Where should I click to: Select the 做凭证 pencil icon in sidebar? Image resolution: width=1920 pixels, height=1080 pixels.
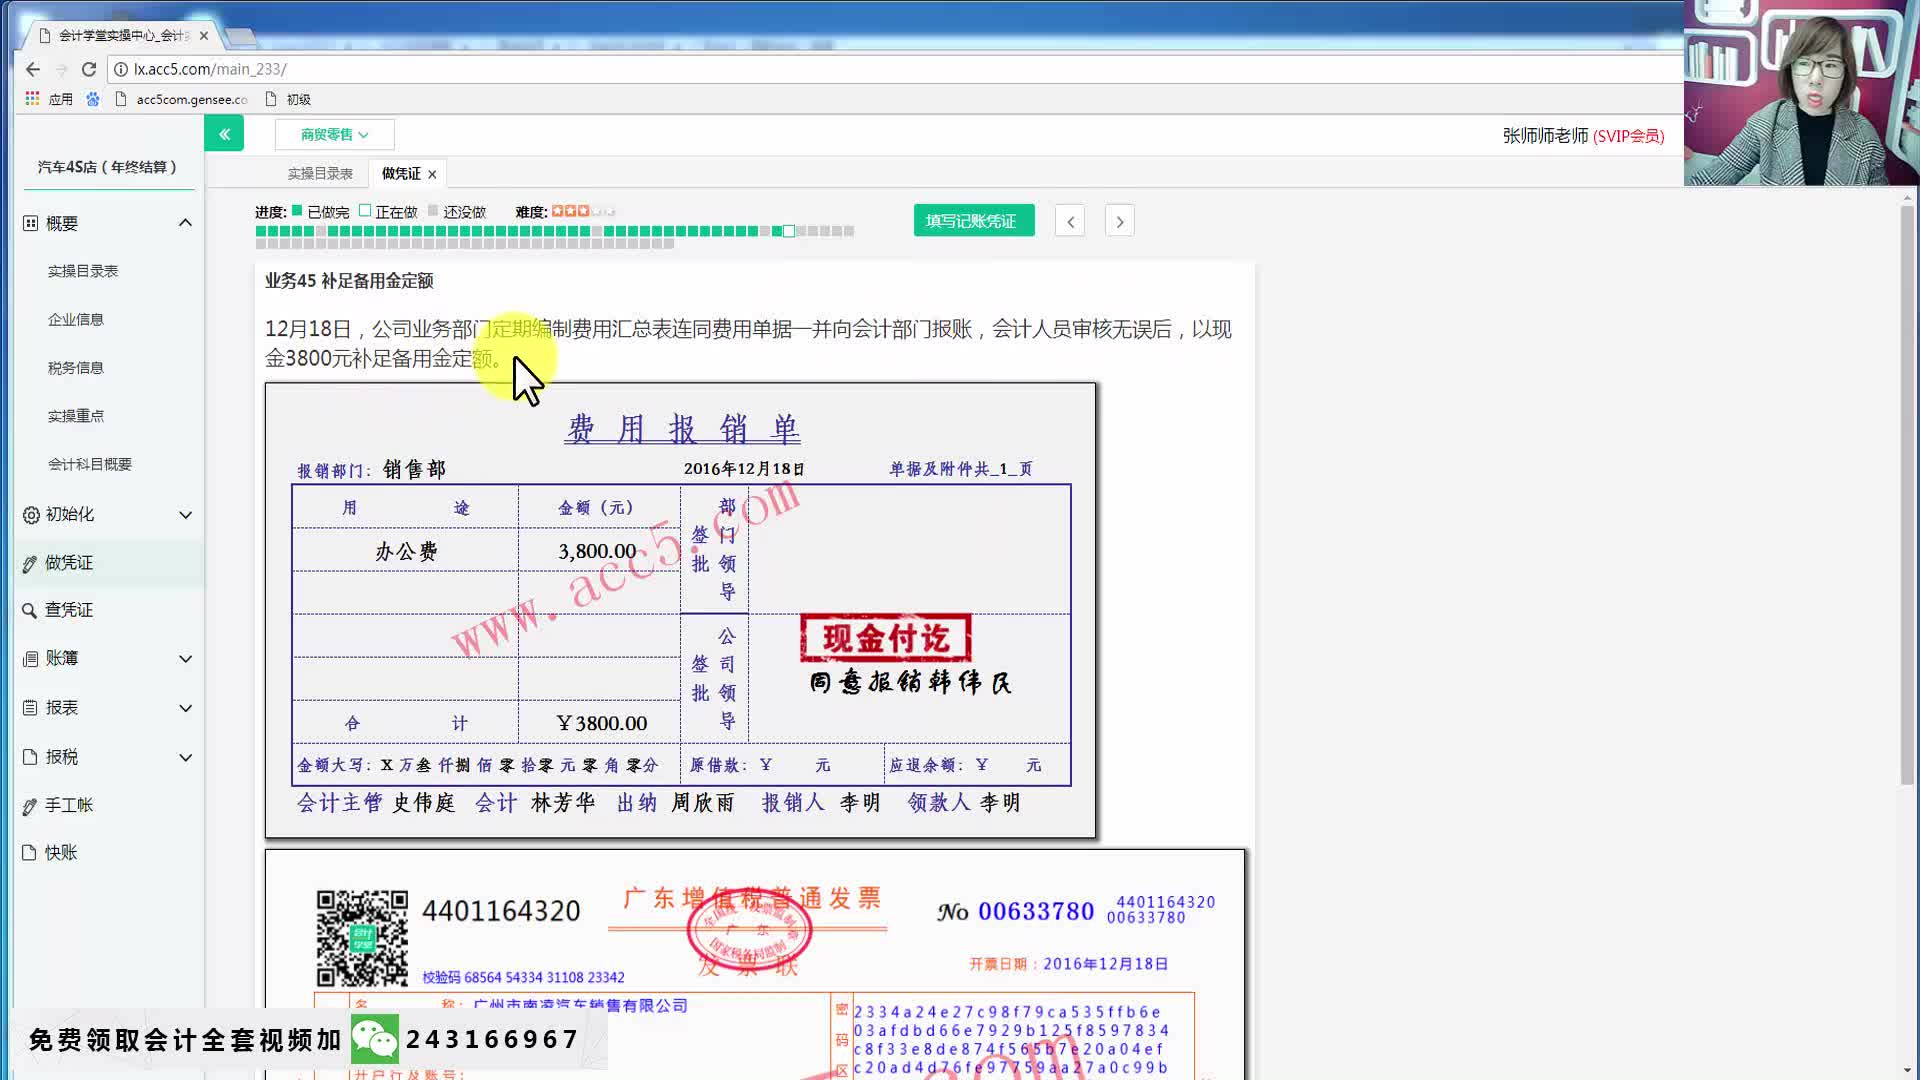(x=31, y=562)
